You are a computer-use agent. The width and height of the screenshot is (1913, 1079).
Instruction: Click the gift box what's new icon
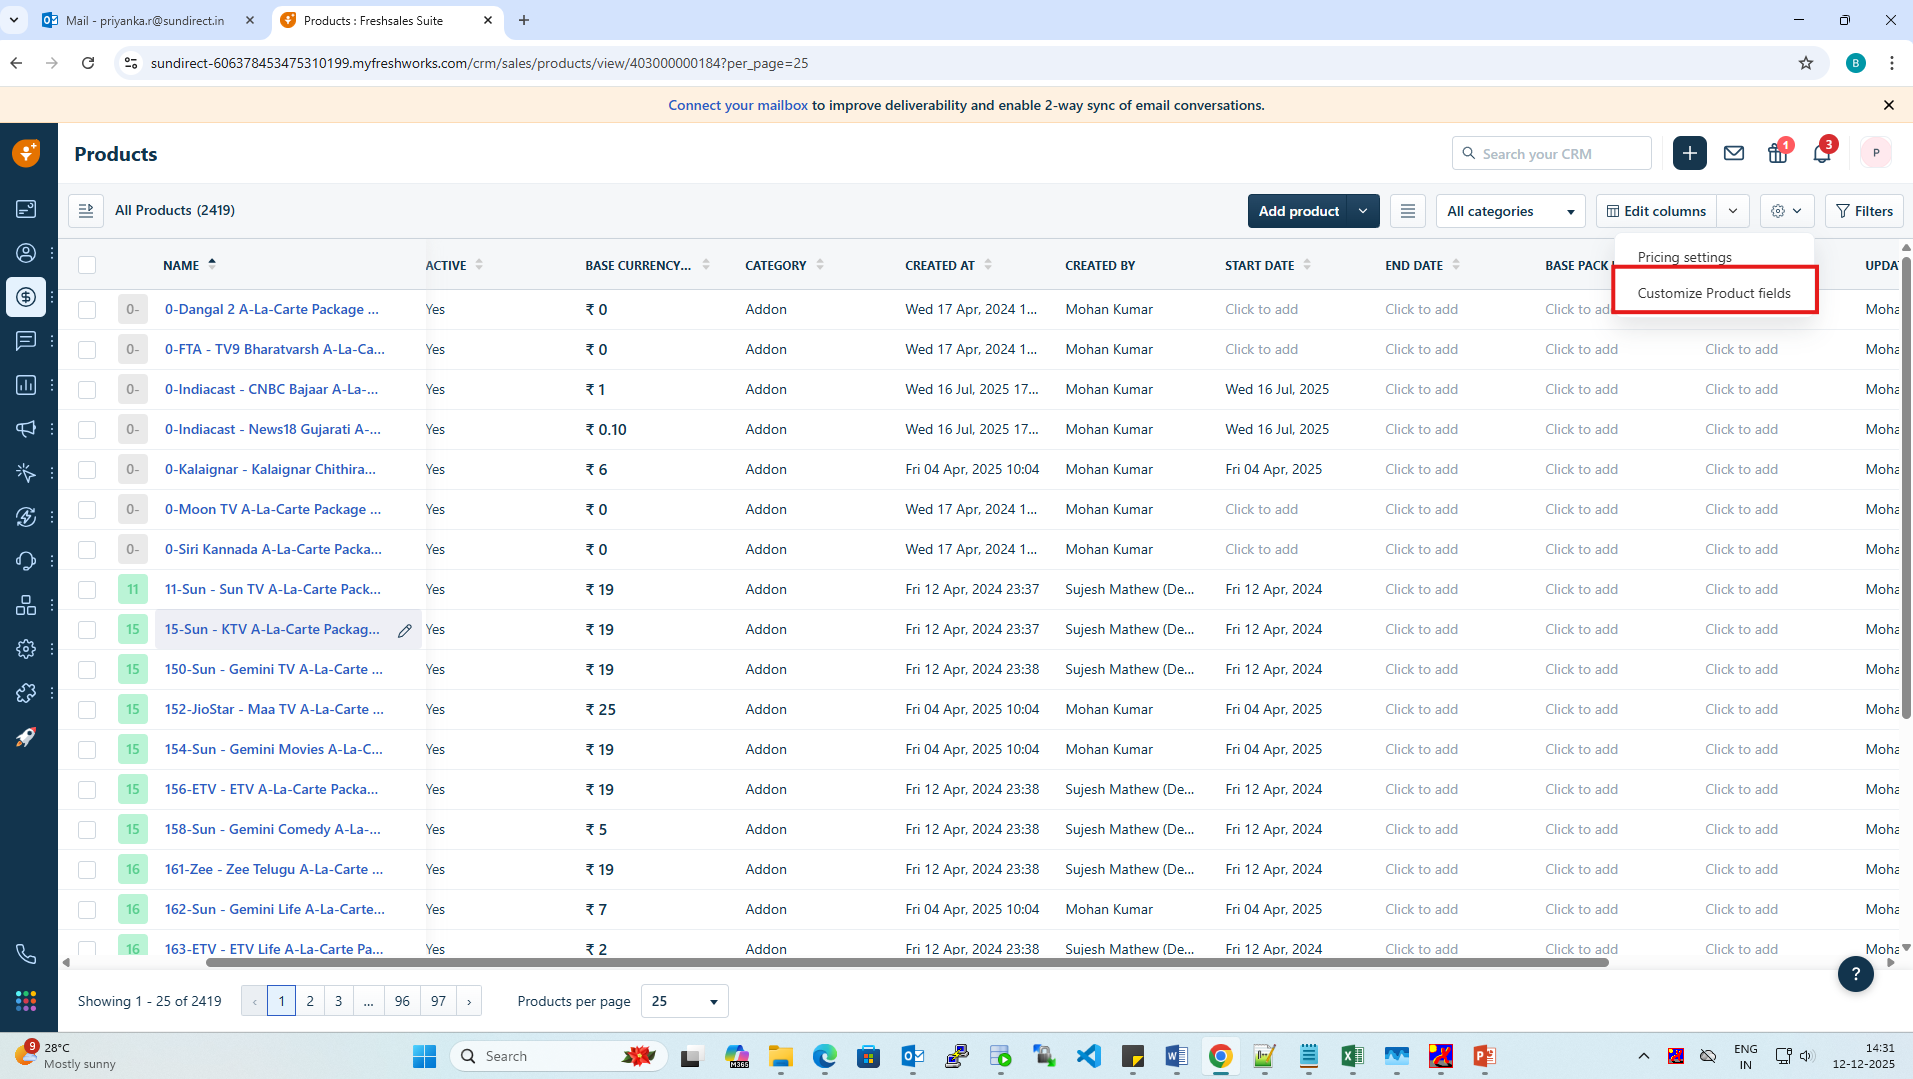(1777, 154)
